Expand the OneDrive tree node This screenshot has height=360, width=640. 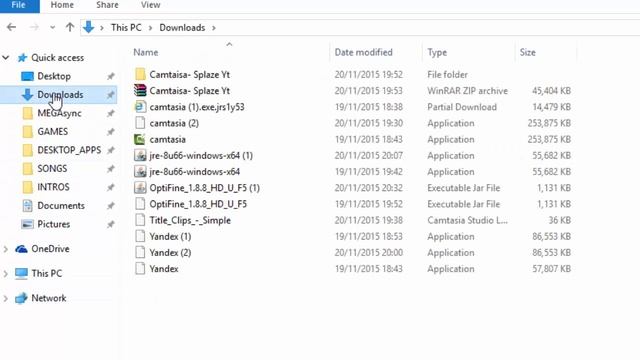point(6,249)
